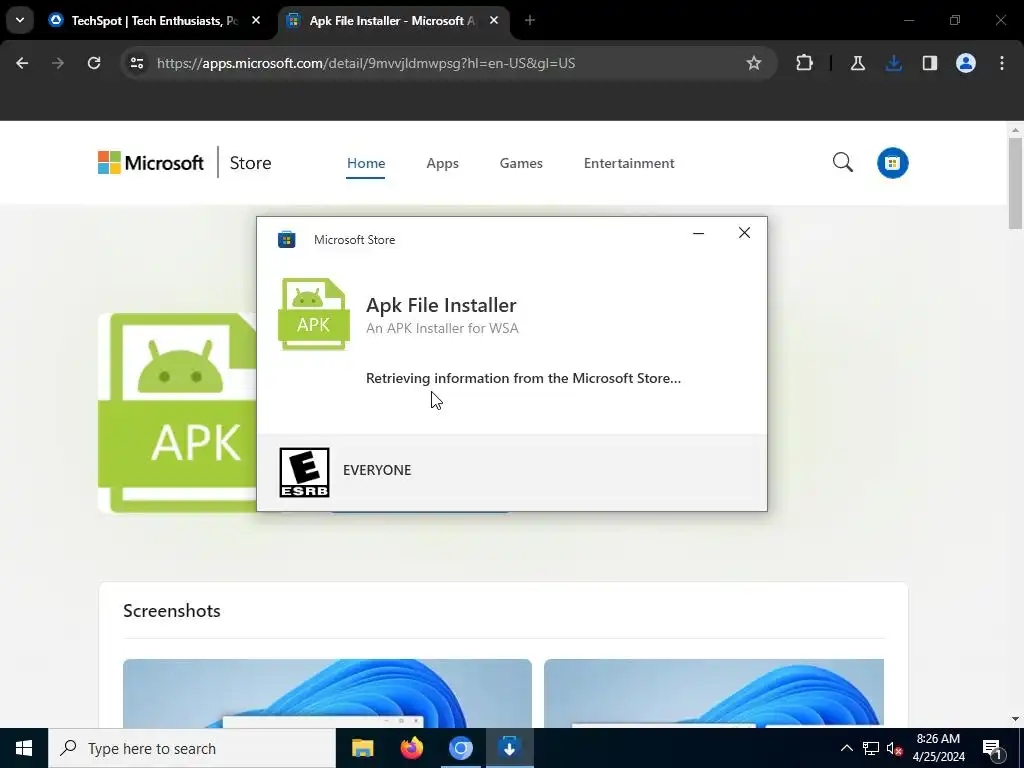The width and height of the screenshot is (1024, 768).
Task: Show browser downloads
Action: click(x=893, y=63)
